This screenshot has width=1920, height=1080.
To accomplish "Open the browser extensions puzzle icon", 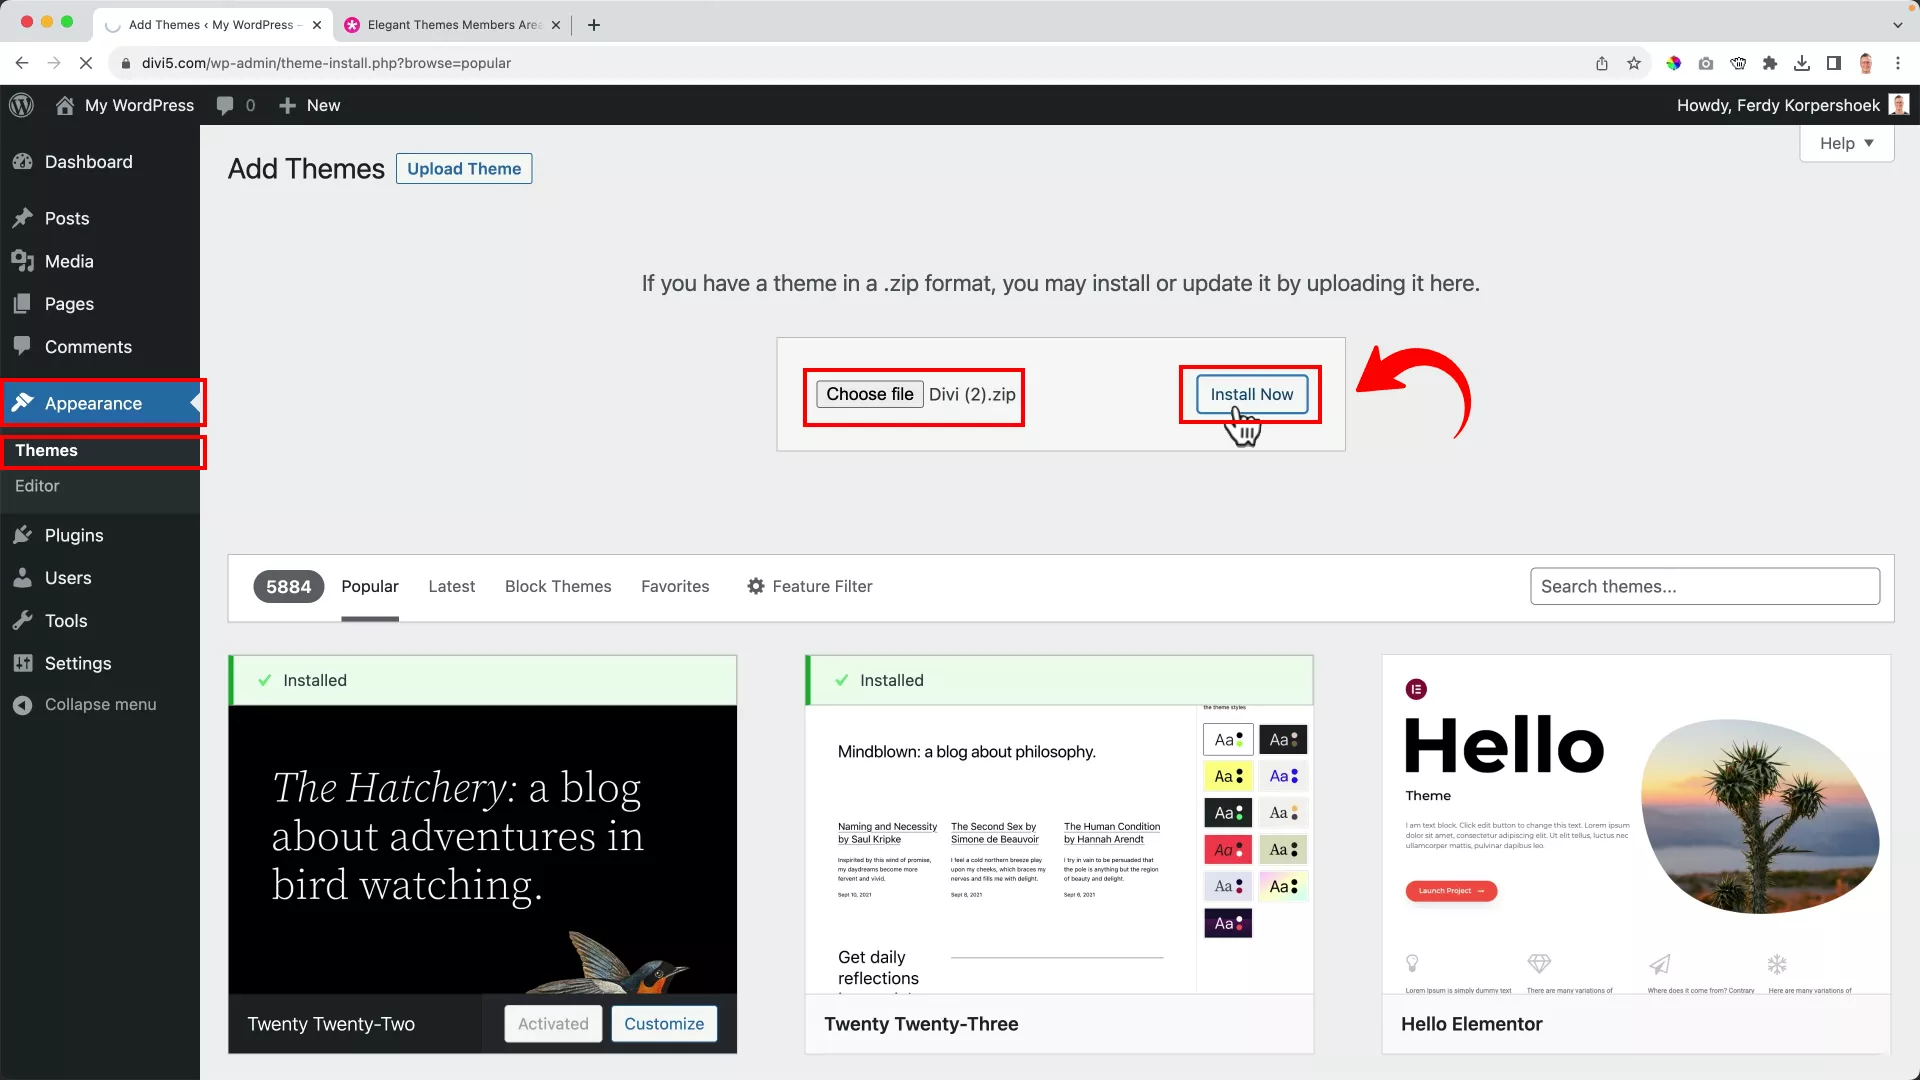I will tap(1770, 63).
